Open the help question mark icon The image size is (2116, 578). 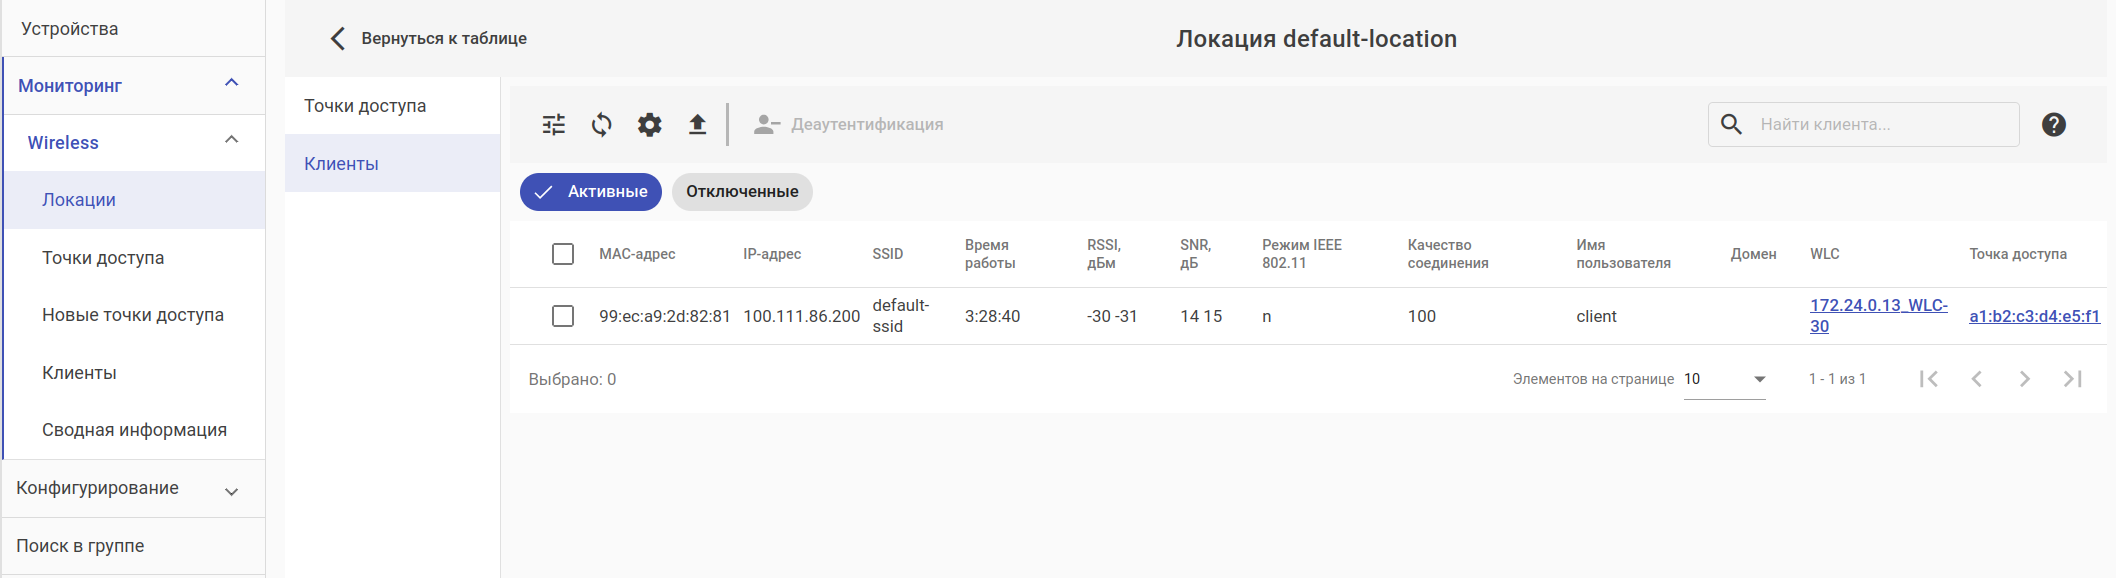(2054, 124)
